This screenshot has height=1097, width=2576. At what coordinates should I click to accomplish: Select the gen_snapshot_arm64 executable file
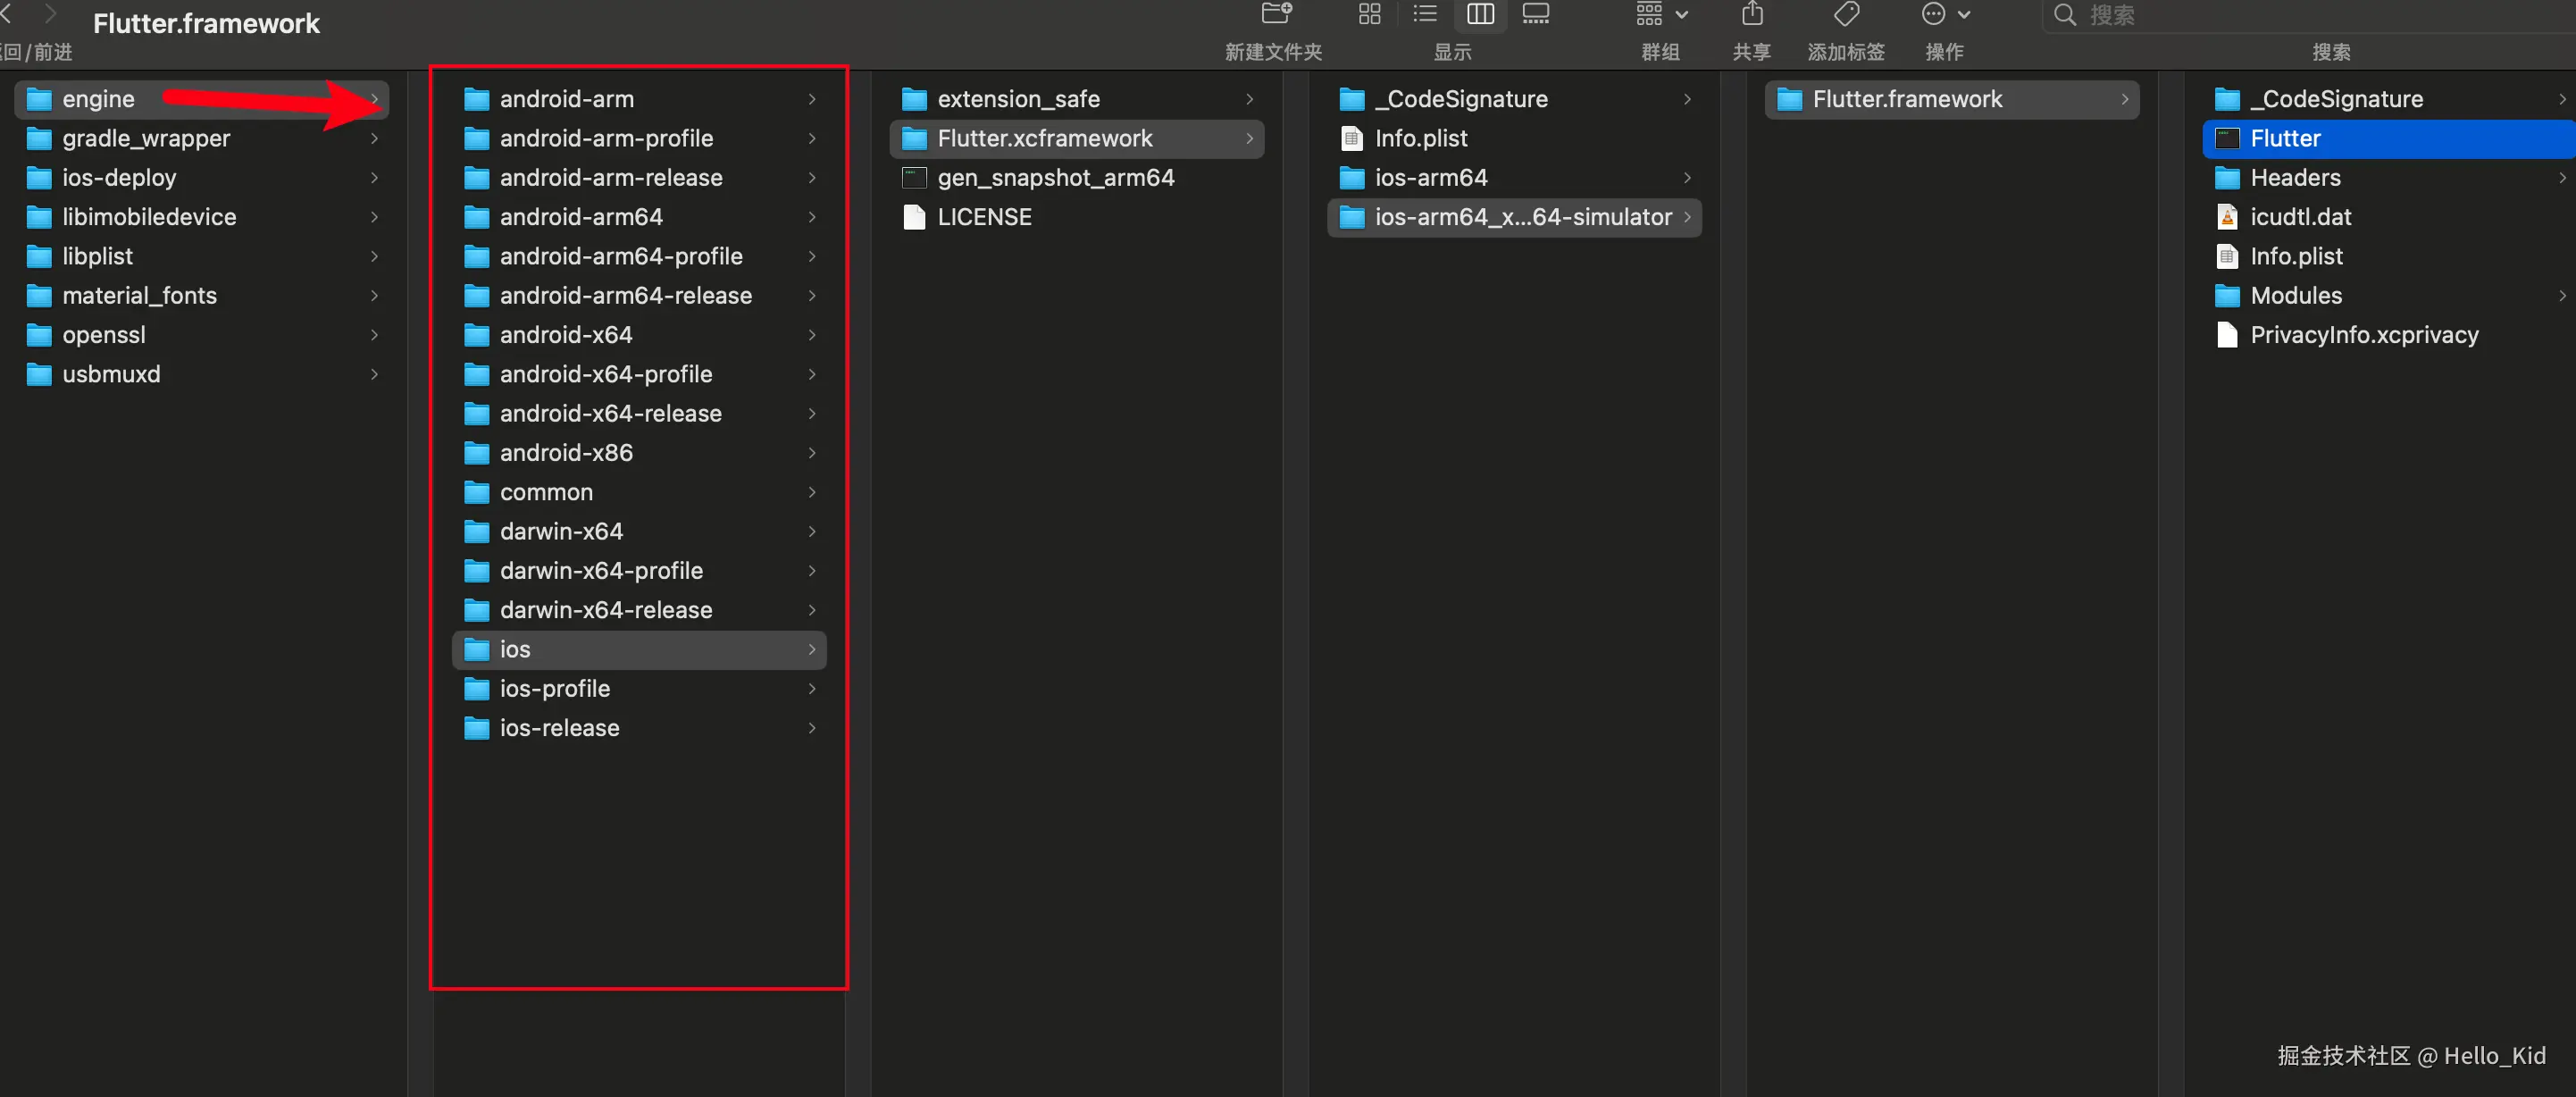click(x=1055, y=178)
